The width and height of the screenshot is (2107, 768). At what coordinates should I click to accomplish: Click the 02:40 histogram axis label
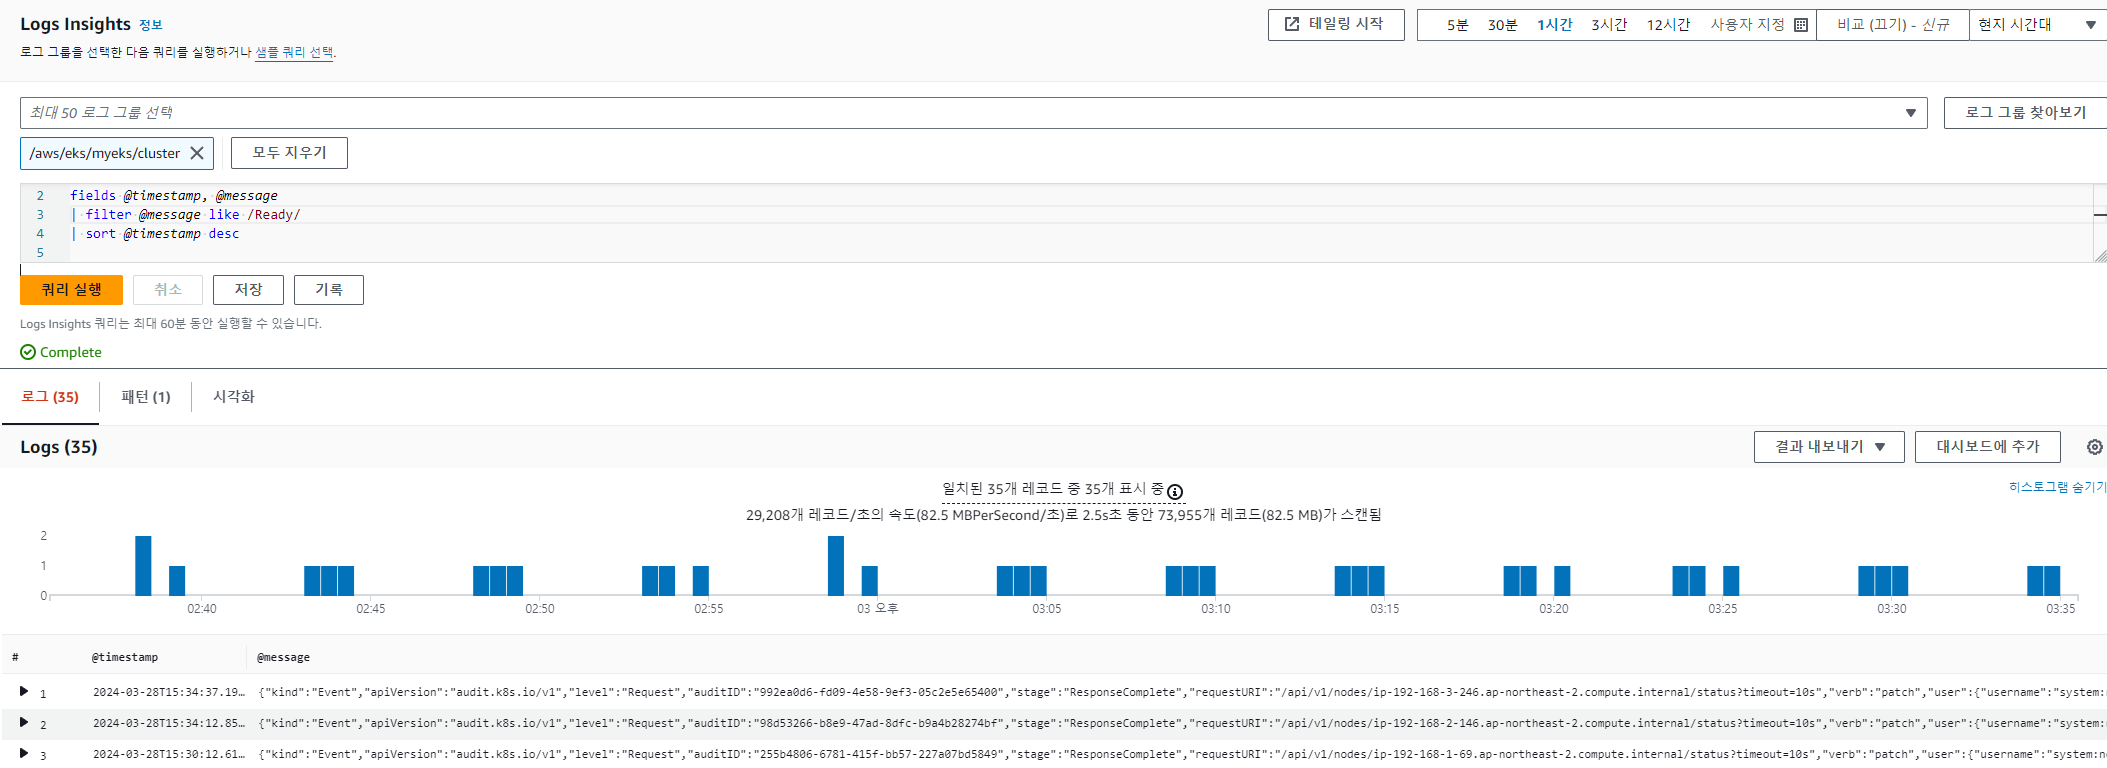tap(202, 608)
